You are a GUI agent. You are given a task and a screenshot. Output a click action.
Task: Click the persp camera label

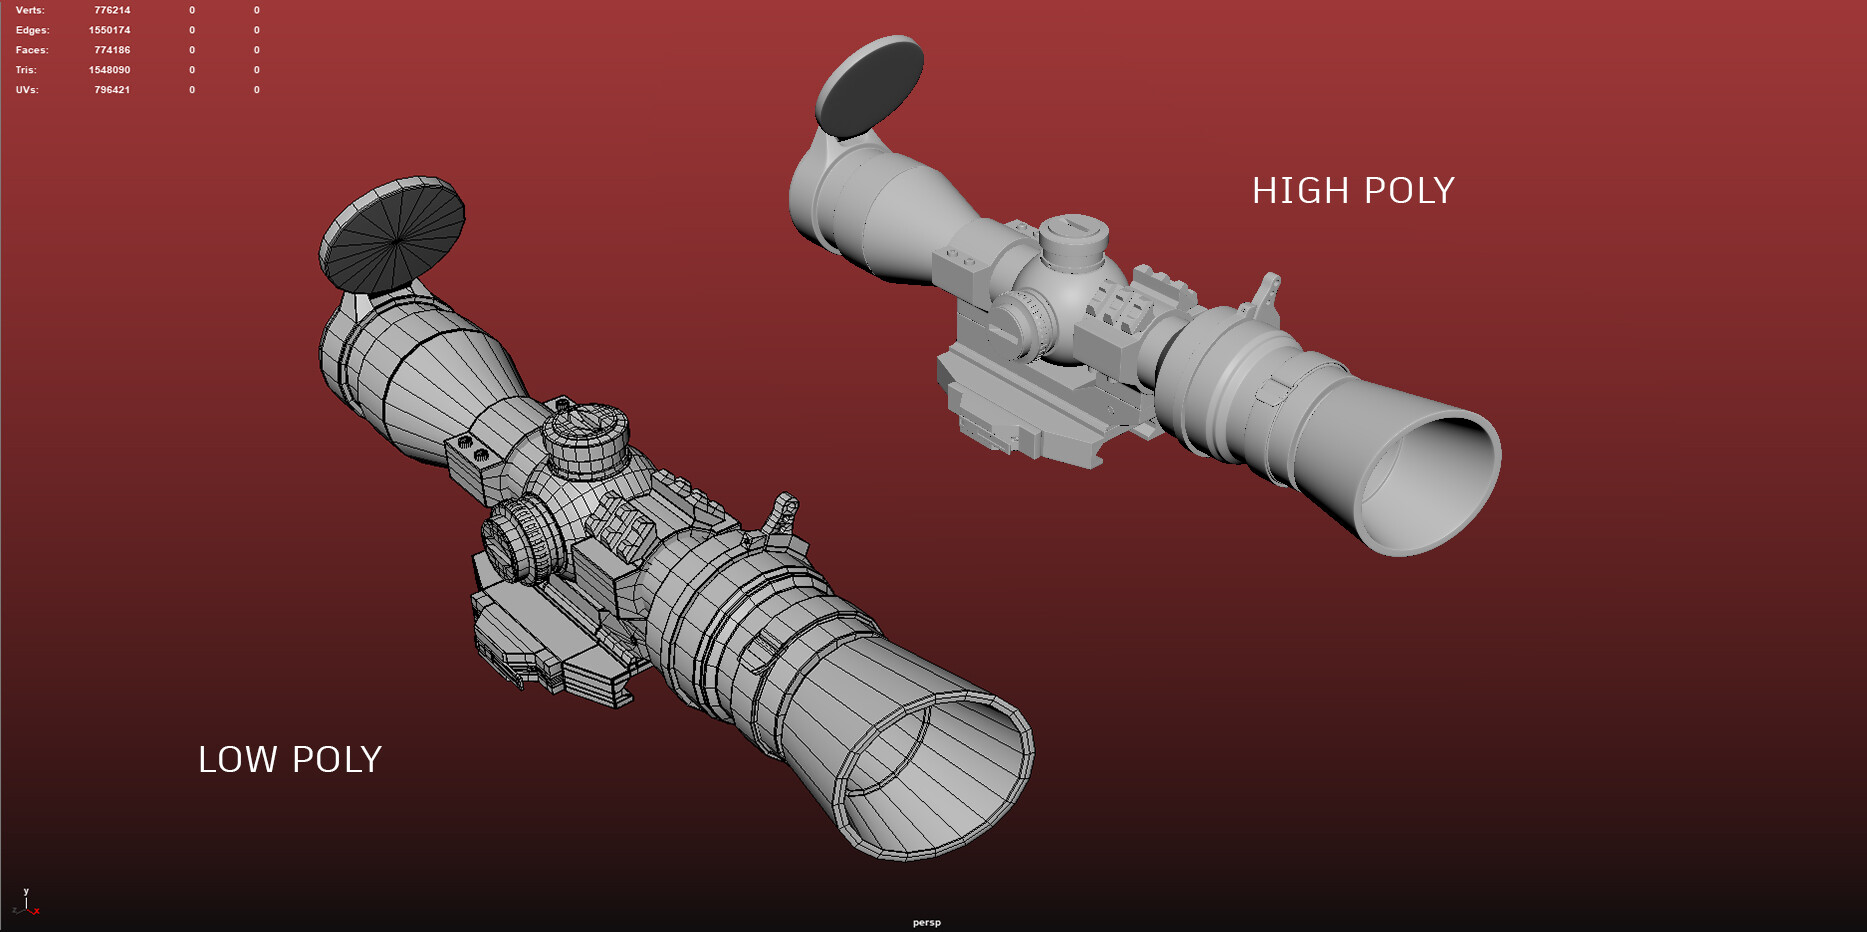pos(925,922)
